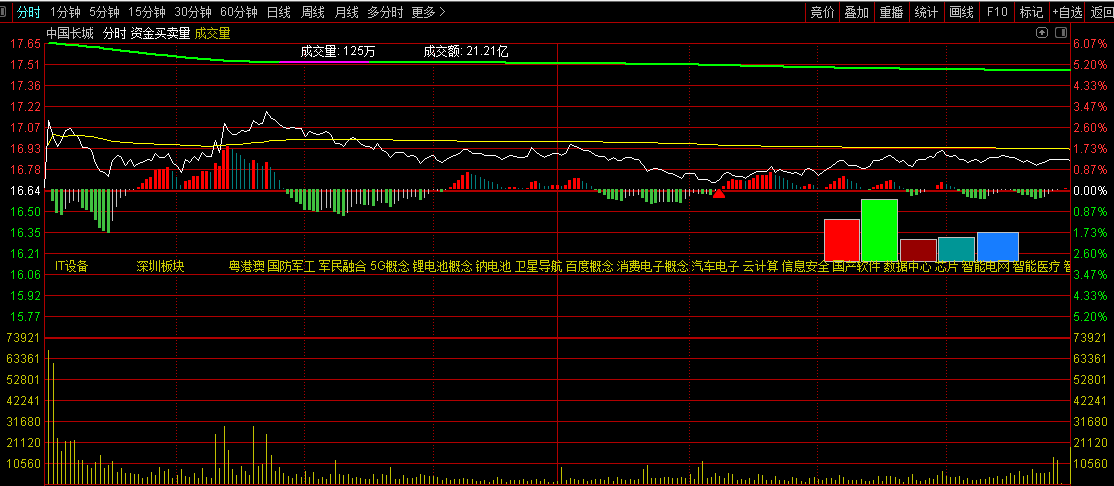1114x486 pixels.
Task: Click the 0.00% label on the right axis
Action: coord(1091,191)
